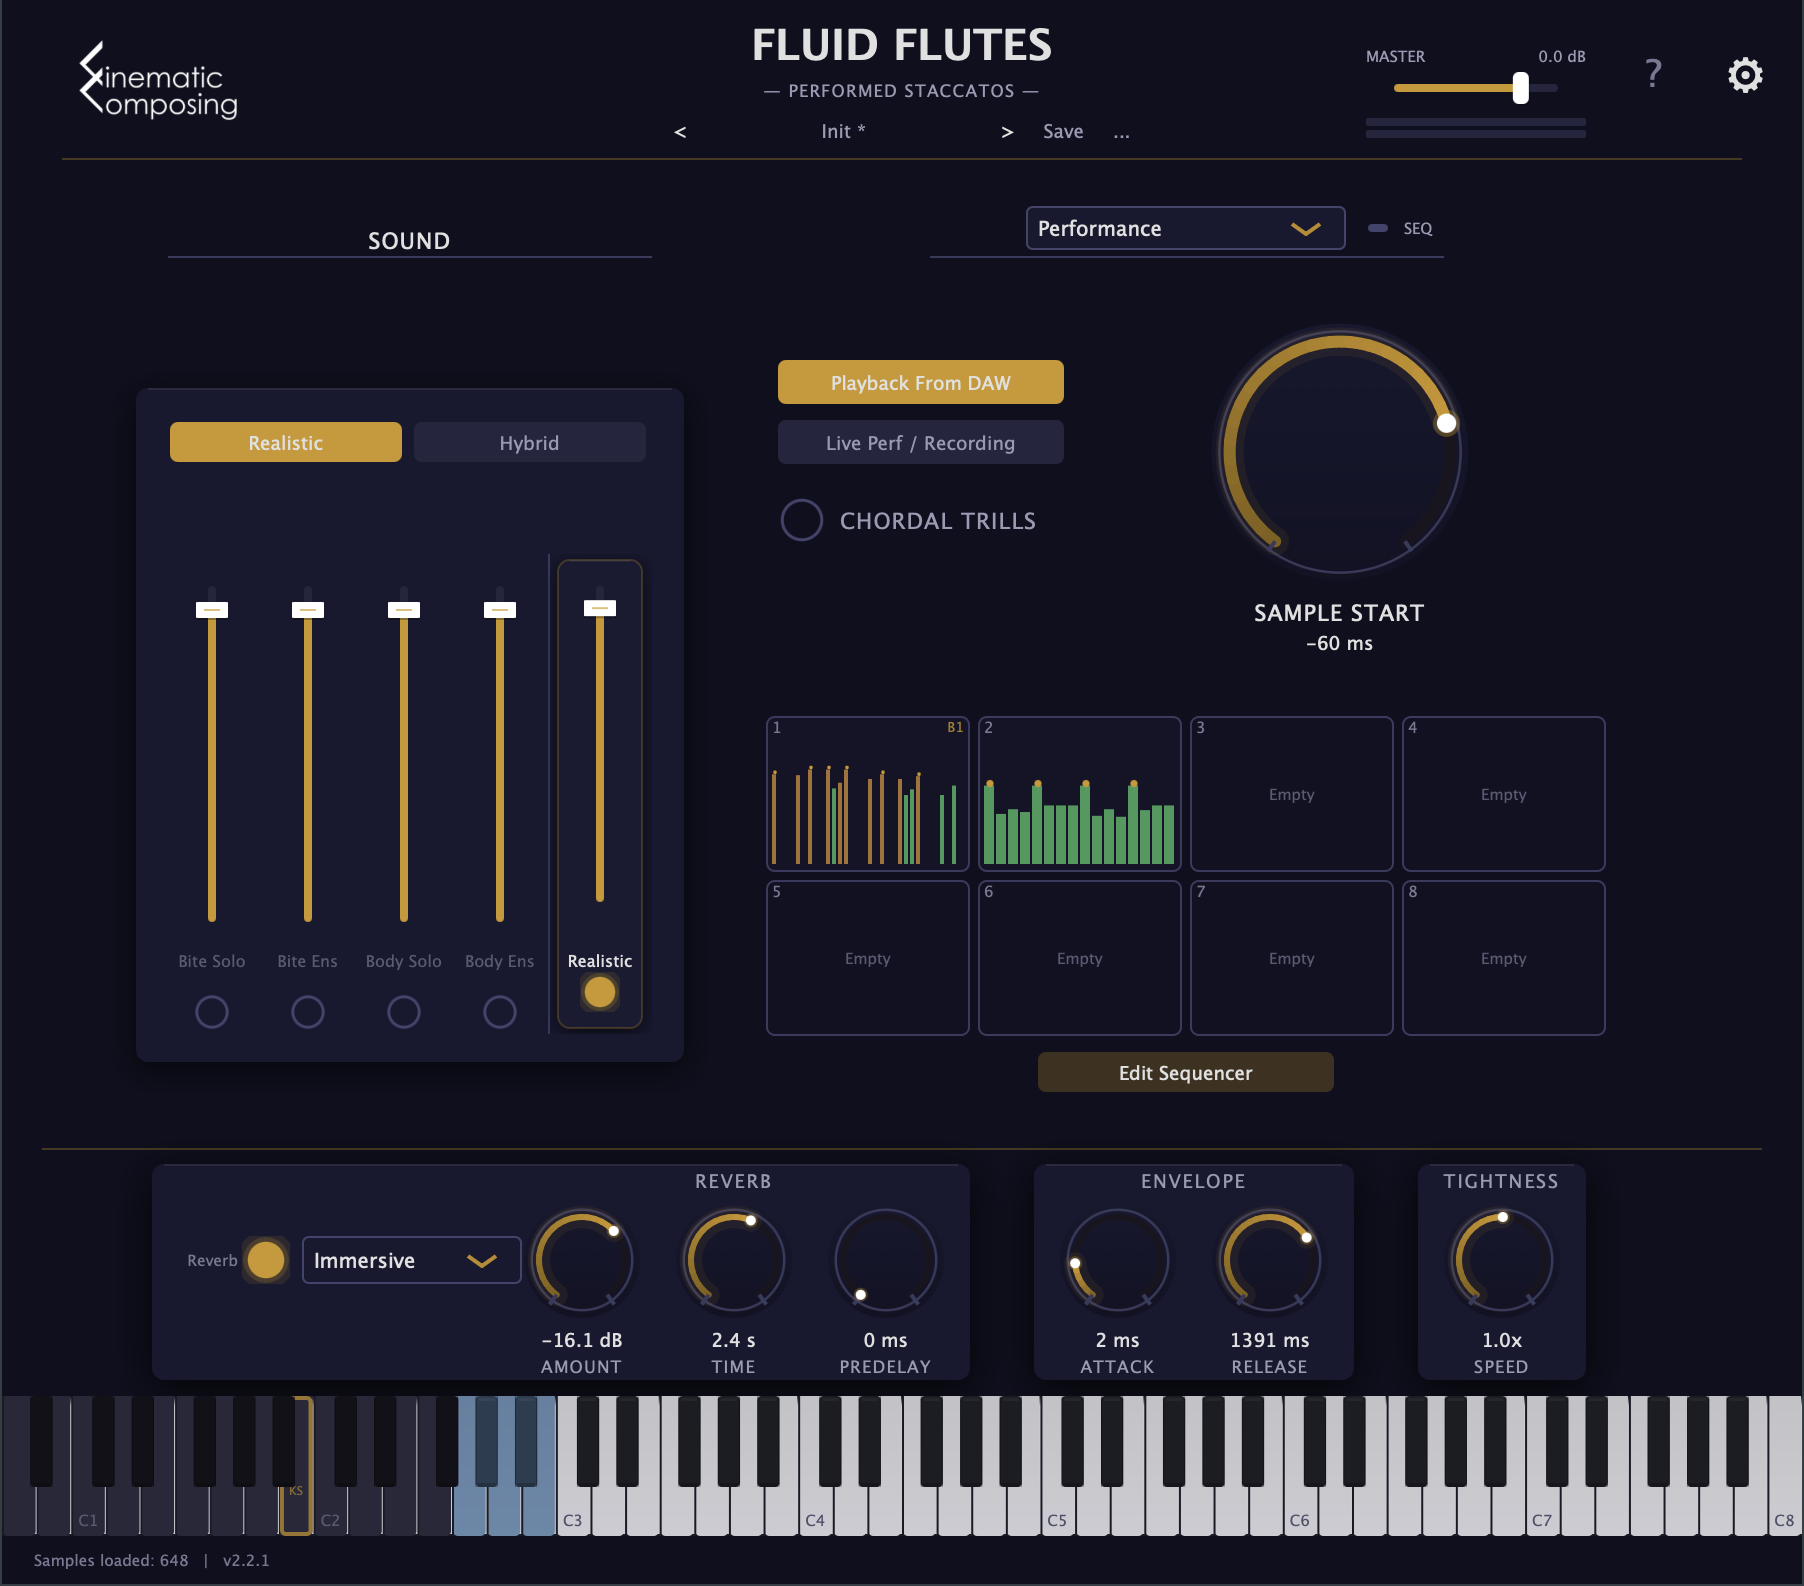Open the Immersive reverb type dropdown
The width and height of the screenshot is (1804, 1586).
pos(412,1260)
